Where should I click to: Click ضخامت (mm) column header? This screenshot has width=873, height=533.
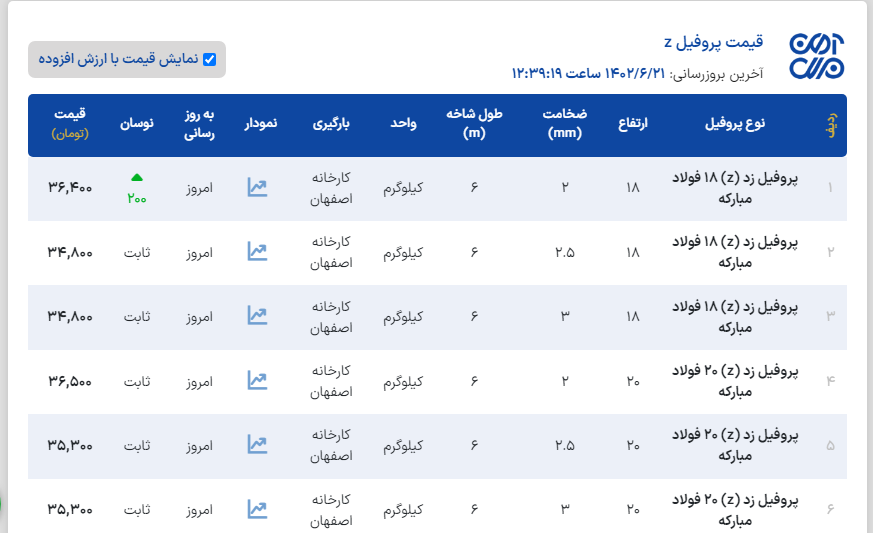pyautogui.click(x=565, y=123)
